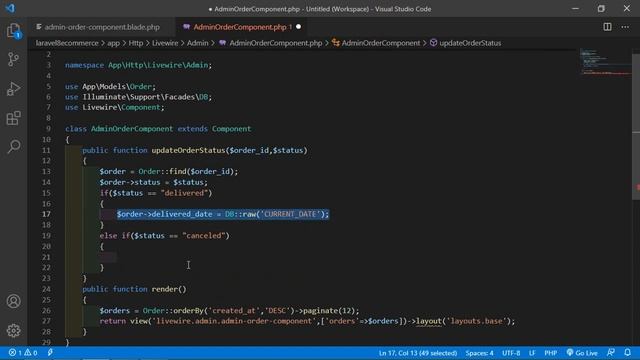Click namespace App\Http\Livewire\Admin line

(138, 65)
